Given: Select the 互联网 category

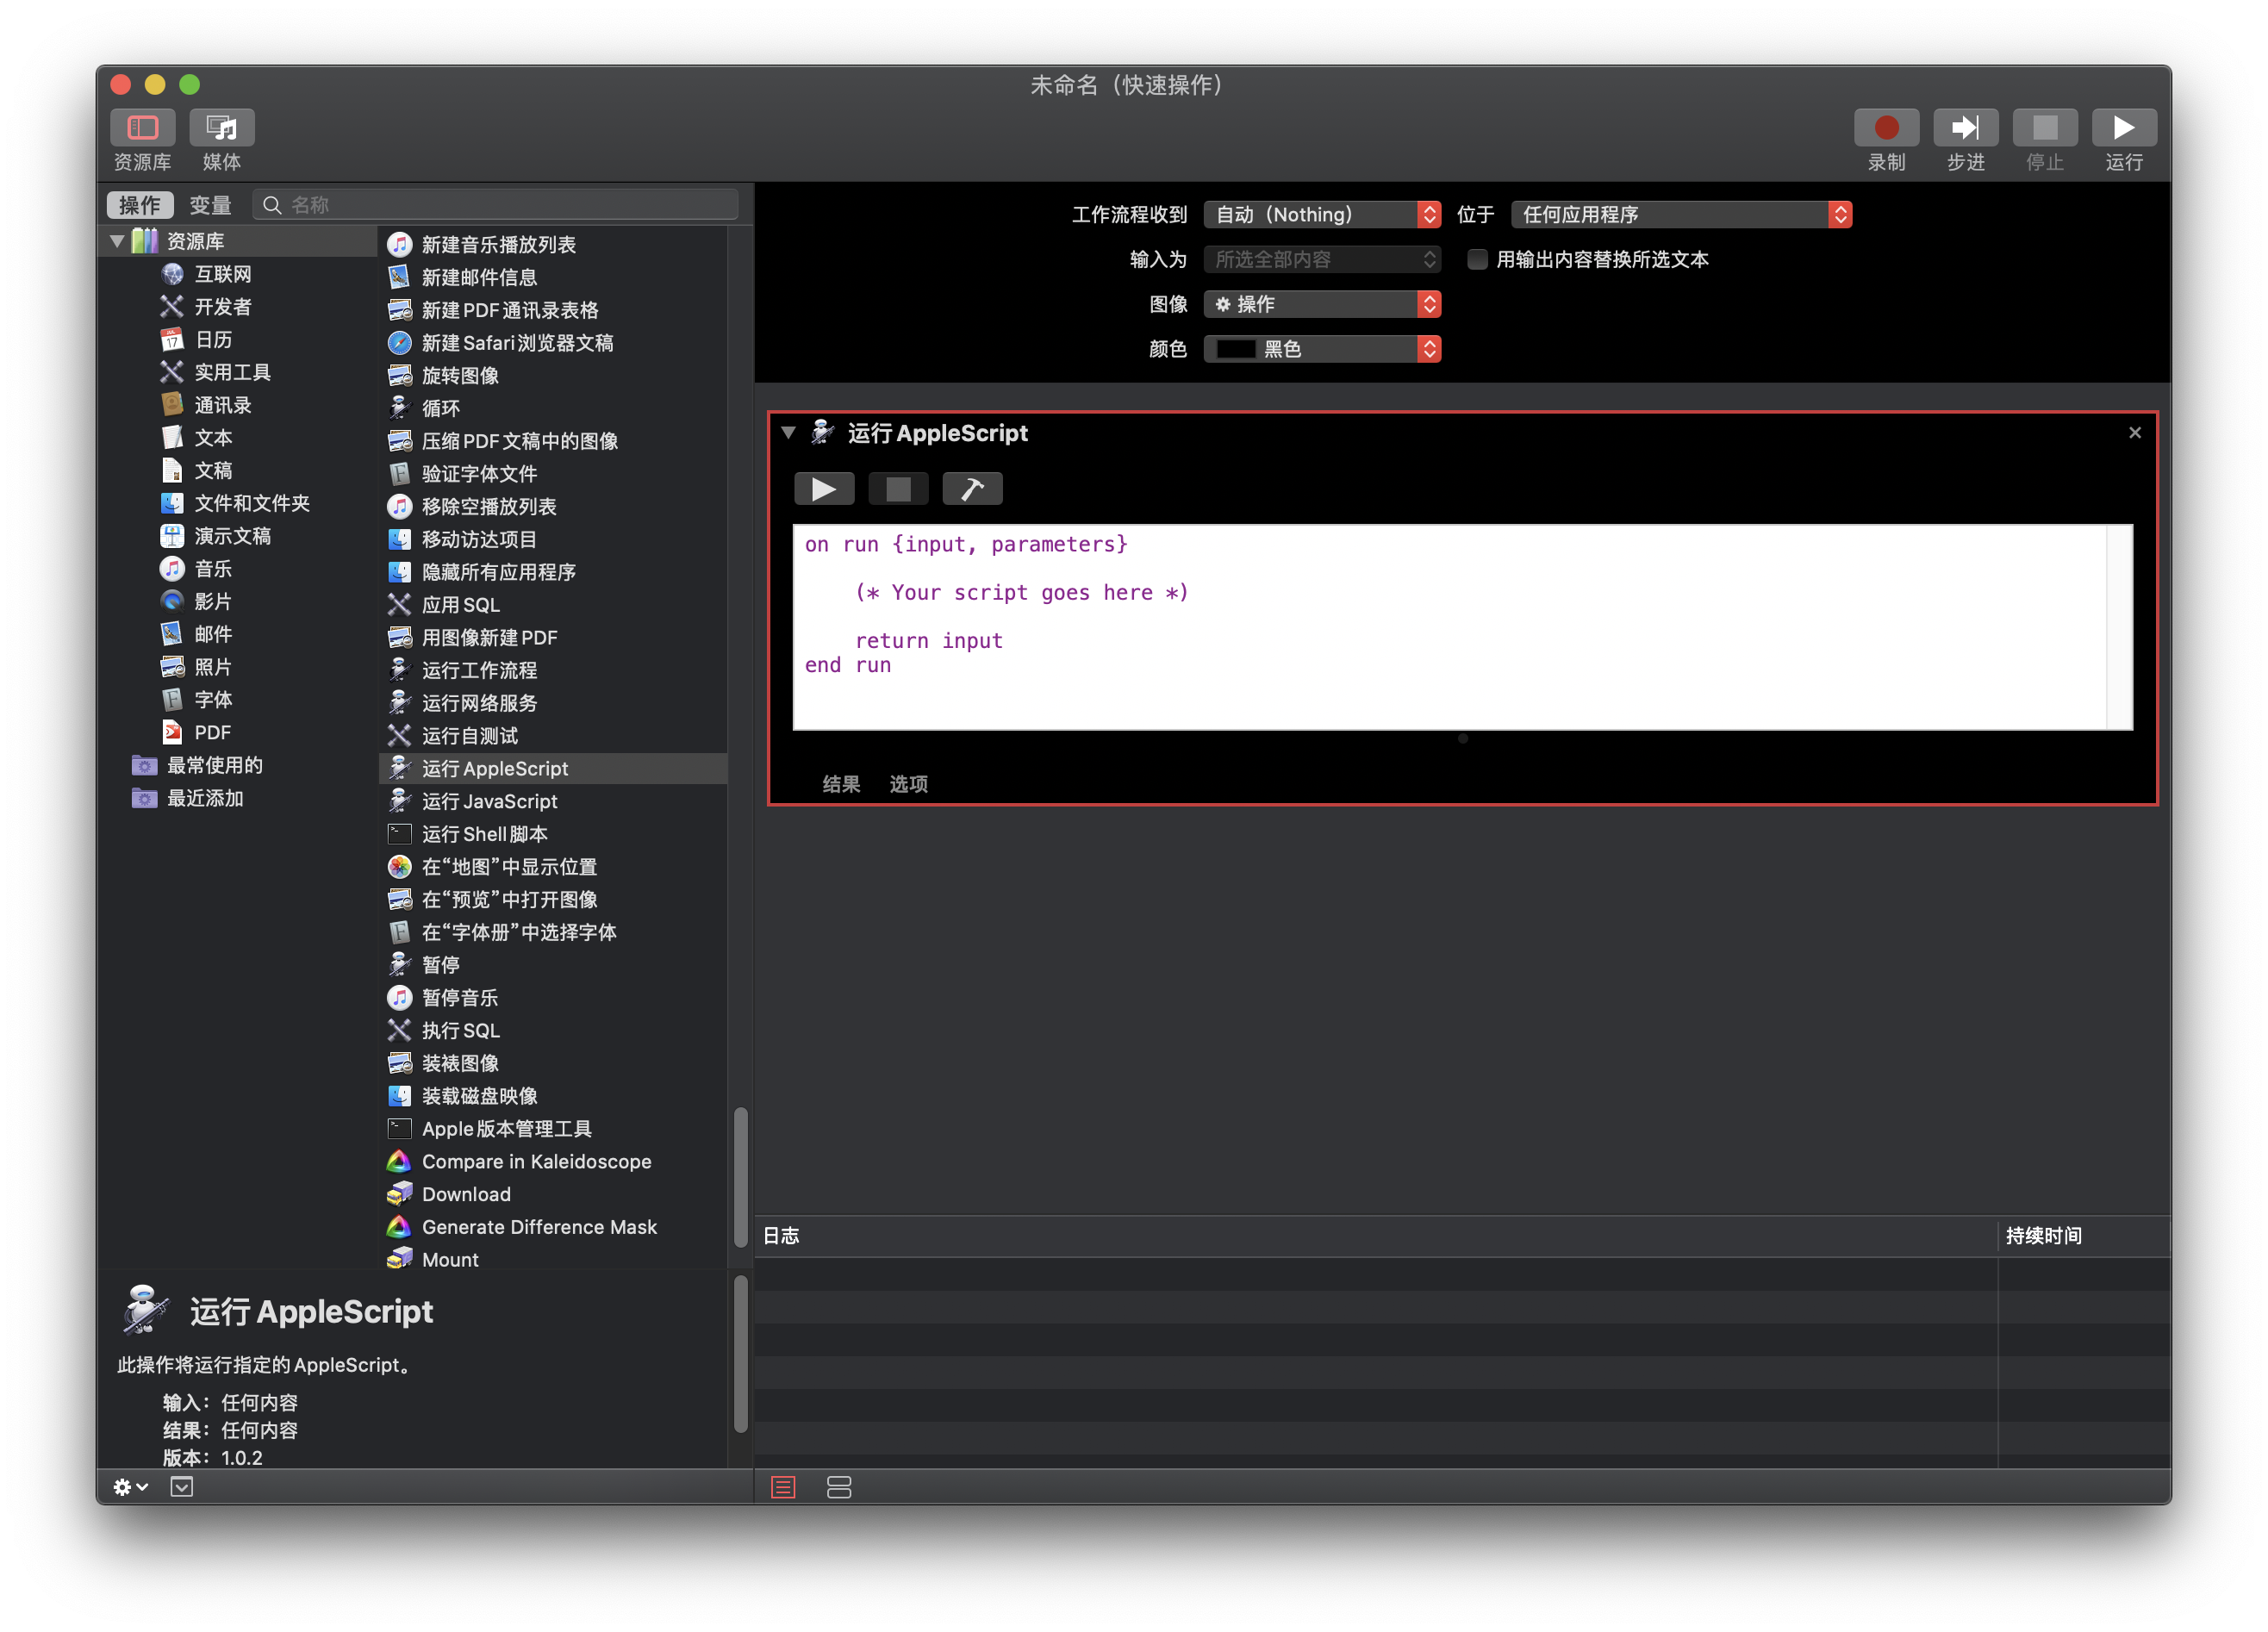Looking at the screenshot, I should 222,274.
